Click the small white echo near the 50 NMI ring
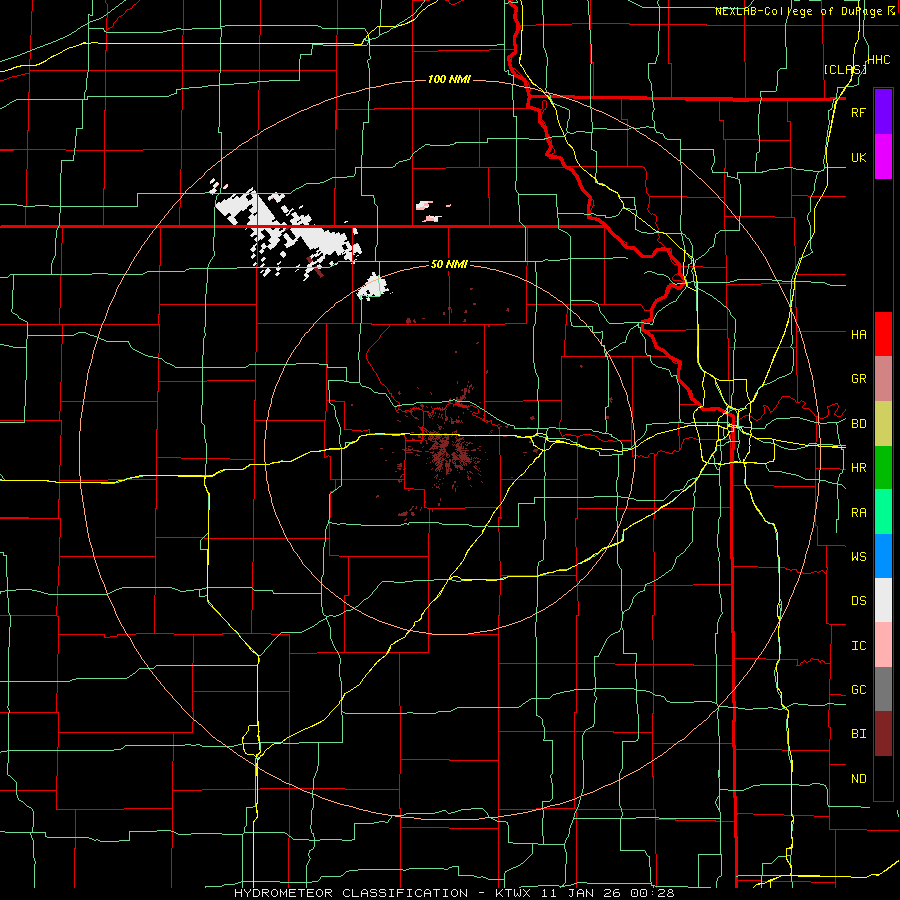The width and height of the screenshot is (900, 900). coord(372,287)
